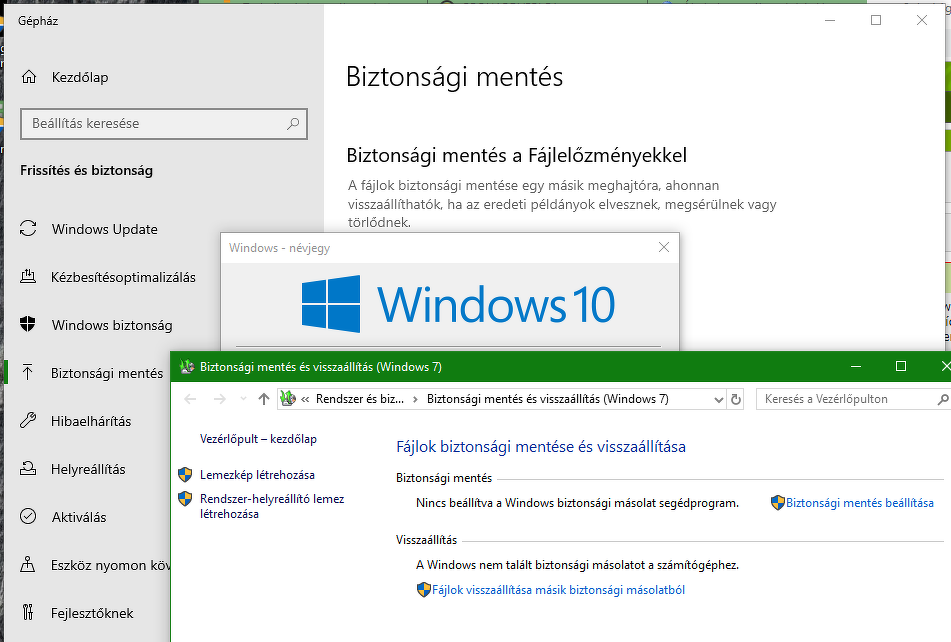Select Biztonsági mentés in Settings sidebar
951x642 pixels.
point(107,373)
